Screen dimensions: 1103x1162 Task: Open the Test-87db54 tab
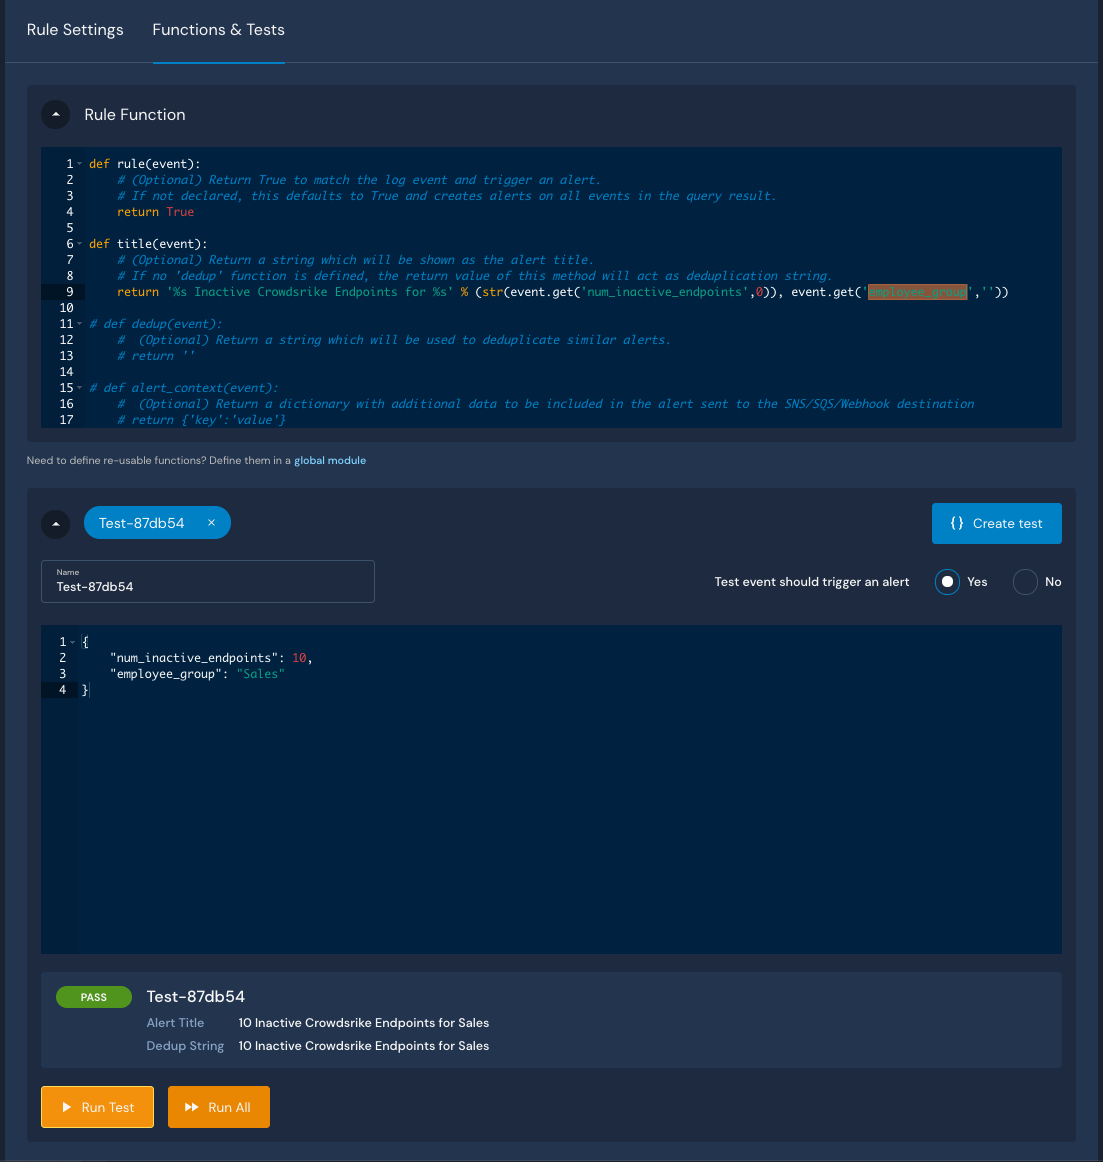tap(140, 522)
